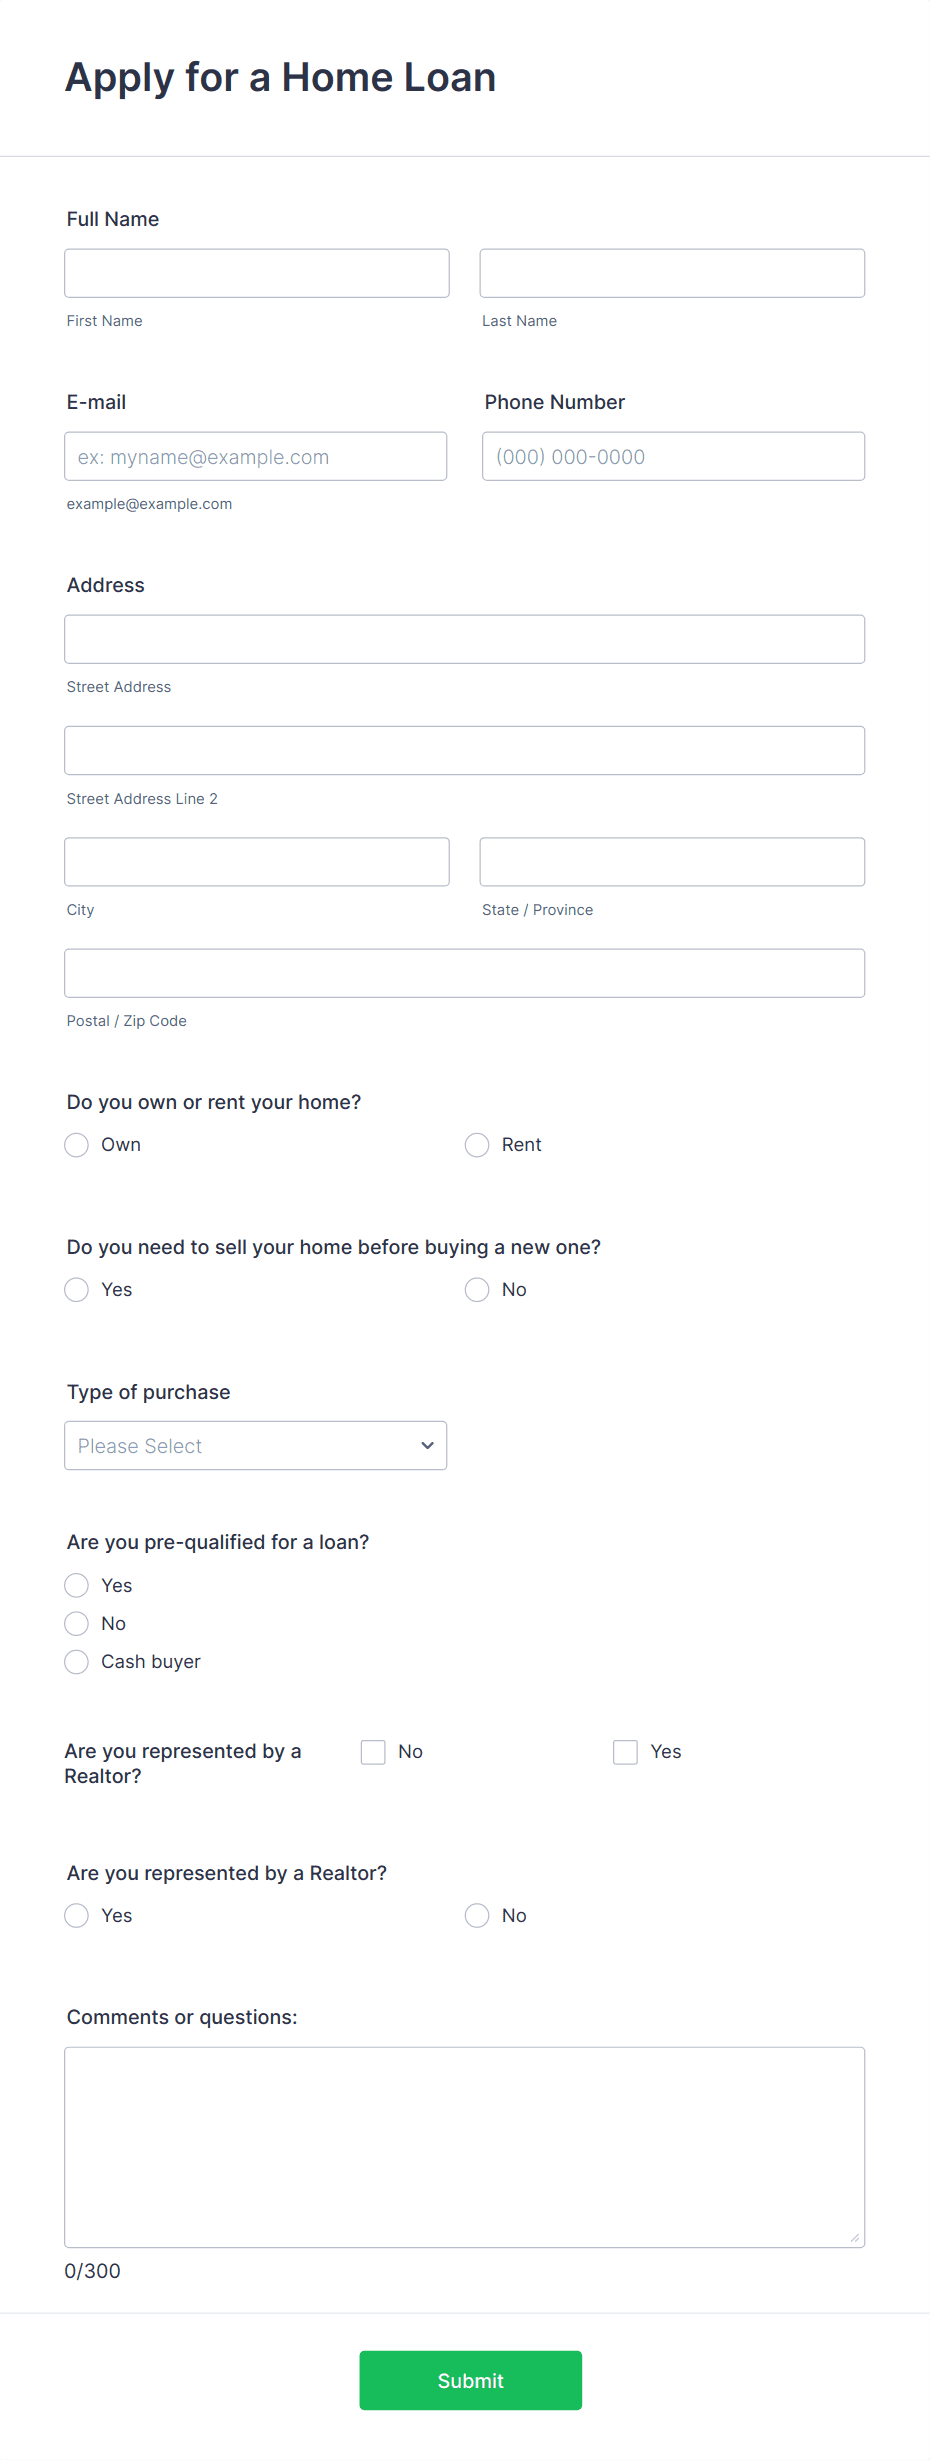The width and height of the screenshot is (930, 2460).
Task: Click the First Name input field
Action: click(x=256, y=272)
